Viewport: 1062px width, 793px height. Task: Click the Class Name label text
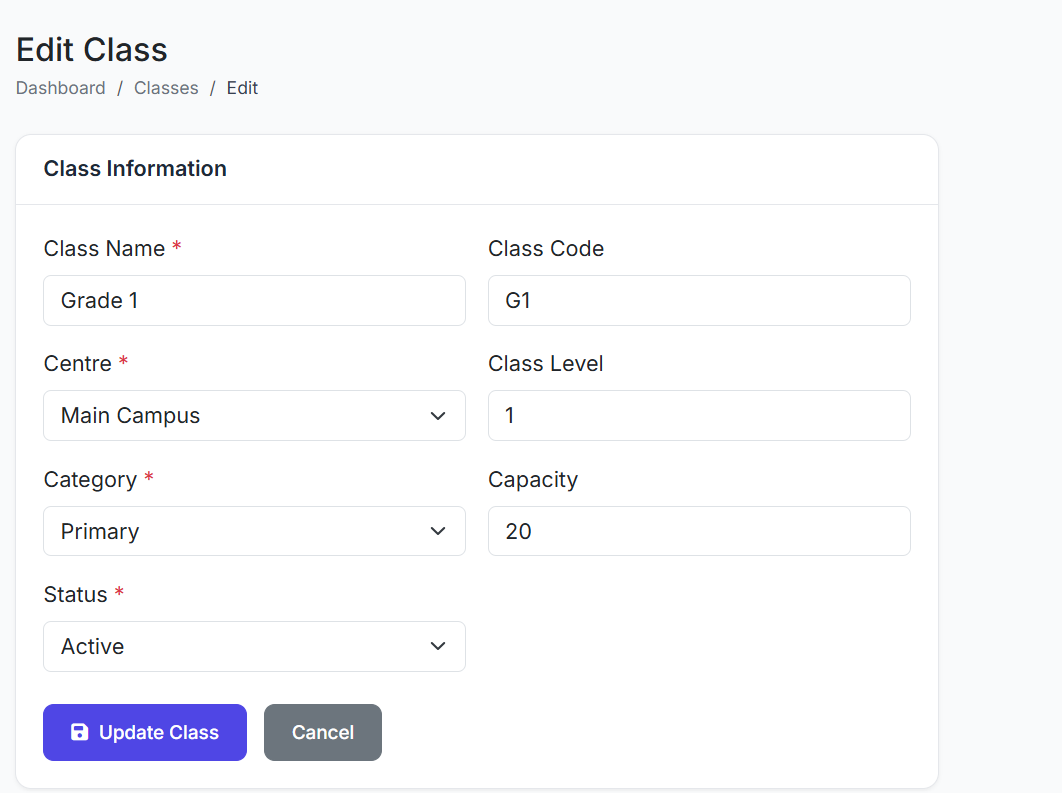pos(104,249)
